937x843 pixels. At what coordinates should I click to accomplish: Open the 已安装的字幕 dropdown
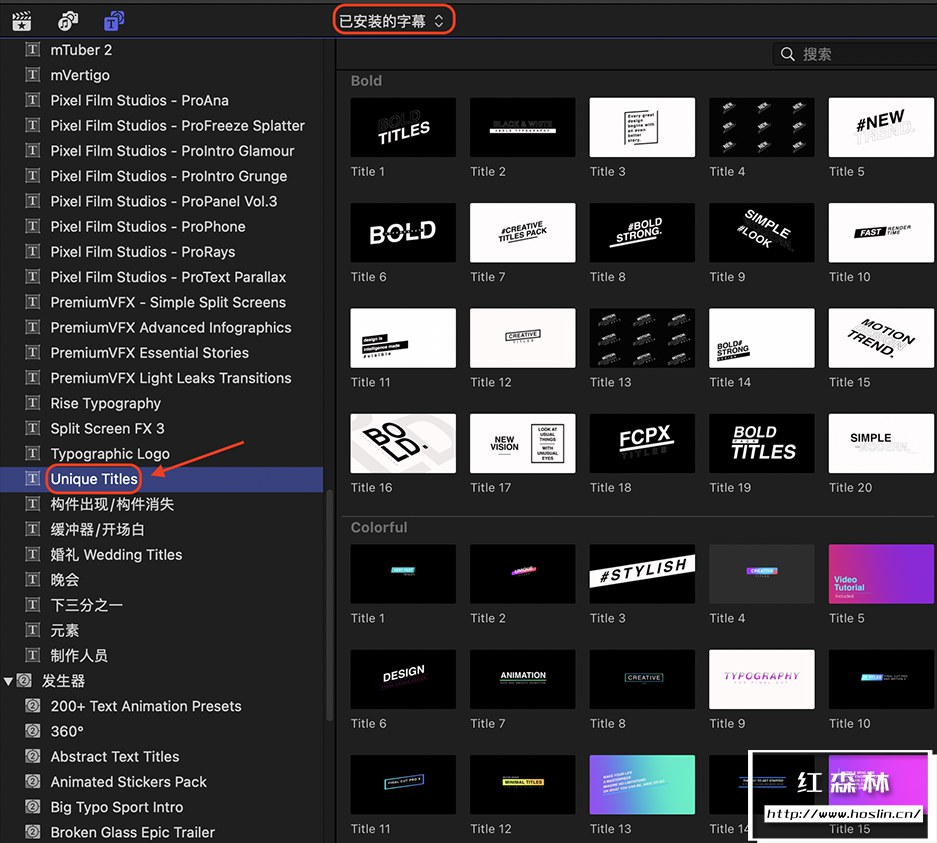tap(392, 21)
